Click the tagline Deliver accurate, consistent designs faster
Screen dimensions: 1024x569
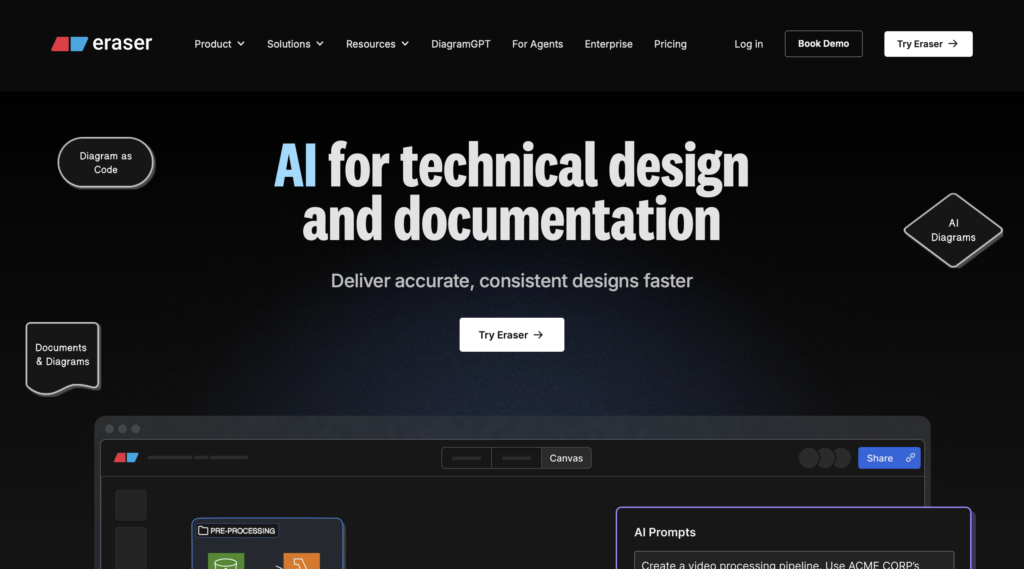[x=511, y=281]
